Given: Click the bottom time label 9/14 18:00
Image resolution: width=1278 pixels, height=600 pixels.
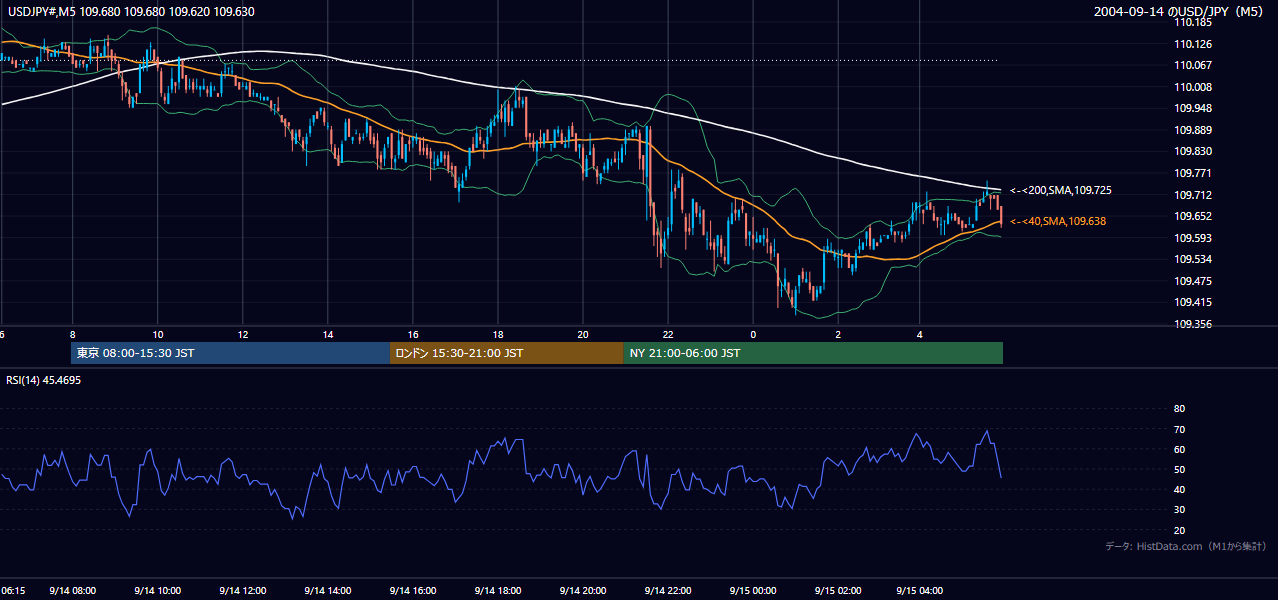Looking at the screenshot, I should click(x=498, y=591).
